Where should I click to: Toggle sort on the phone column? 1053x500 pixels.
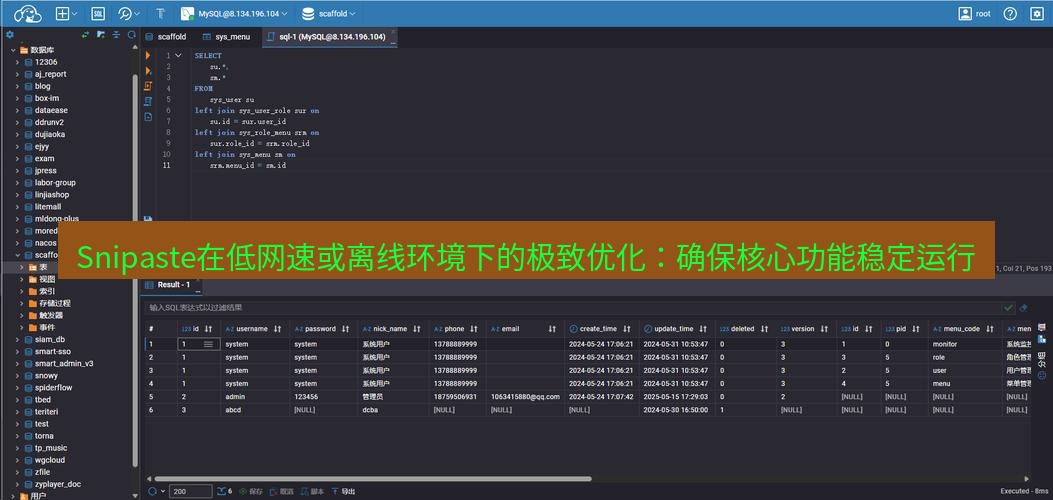473,329
